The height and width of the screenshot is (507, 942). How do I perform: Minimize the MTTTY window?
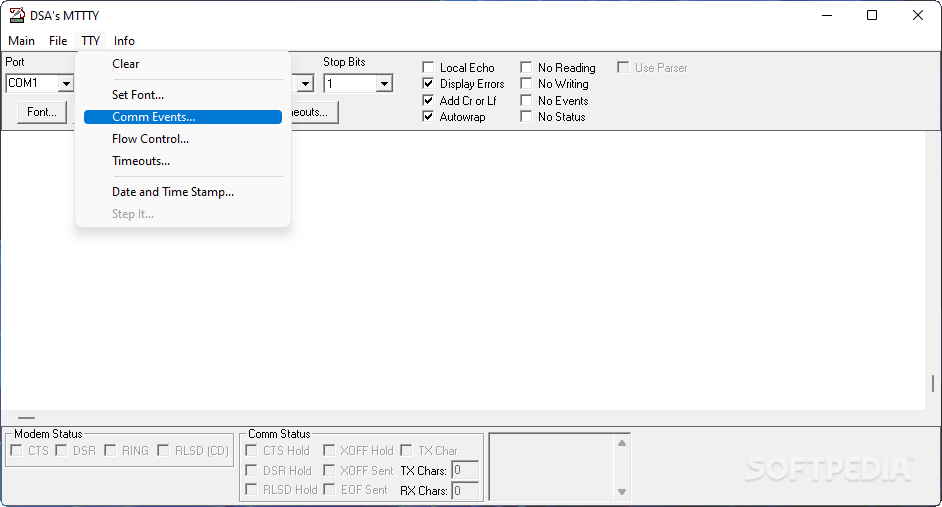click(827, 15)
